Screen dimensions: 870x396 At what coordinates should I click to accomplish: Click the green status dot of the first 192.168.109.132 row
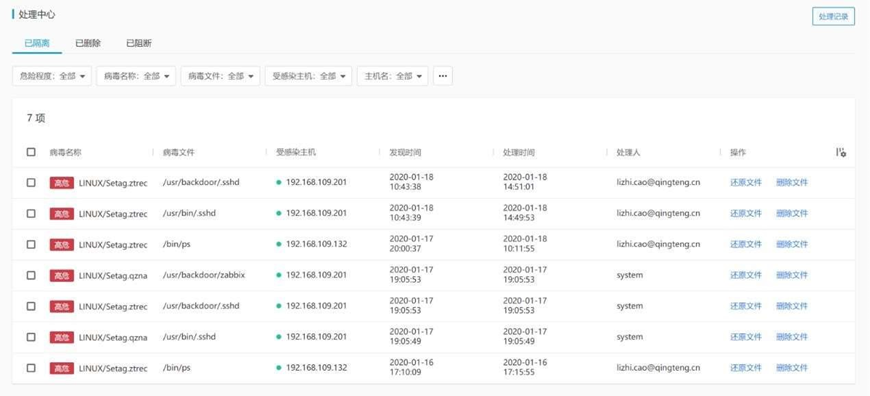pos(279,244)
